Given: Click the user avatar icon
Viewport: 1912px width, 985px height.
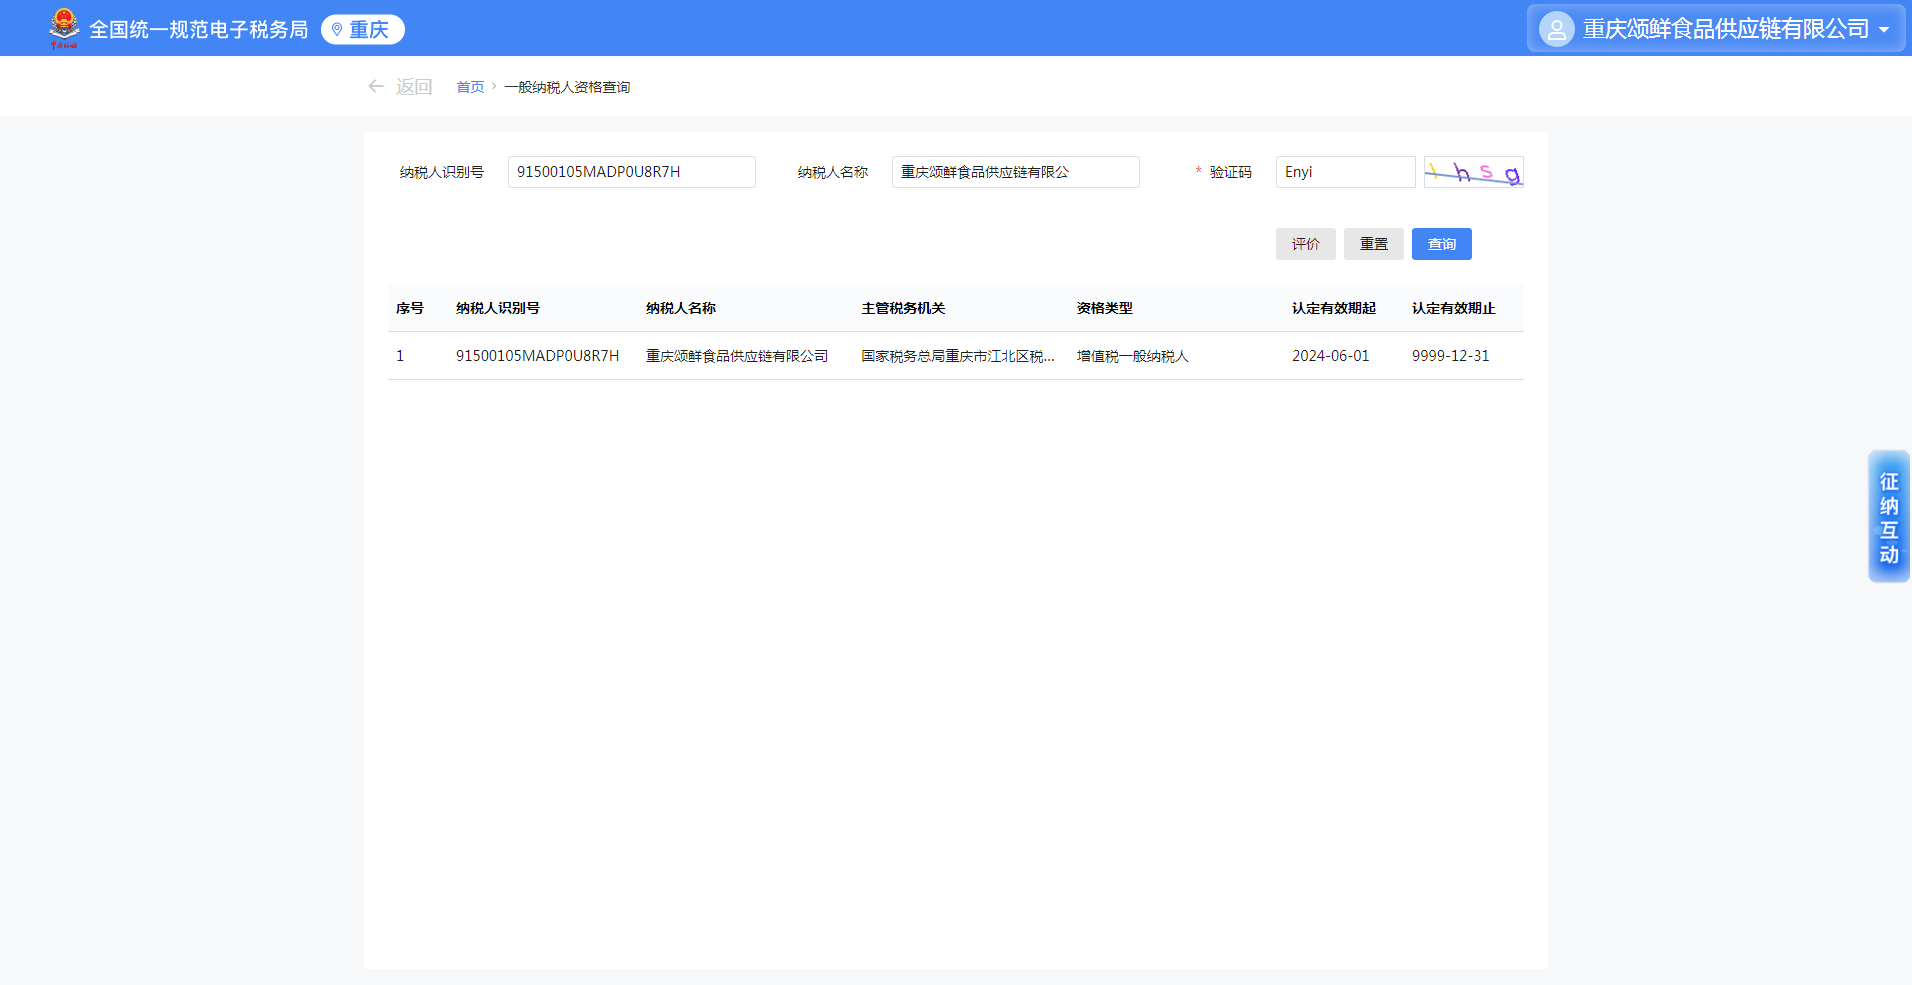Looking at the screenshot, I should click(x=1556, y=30).
